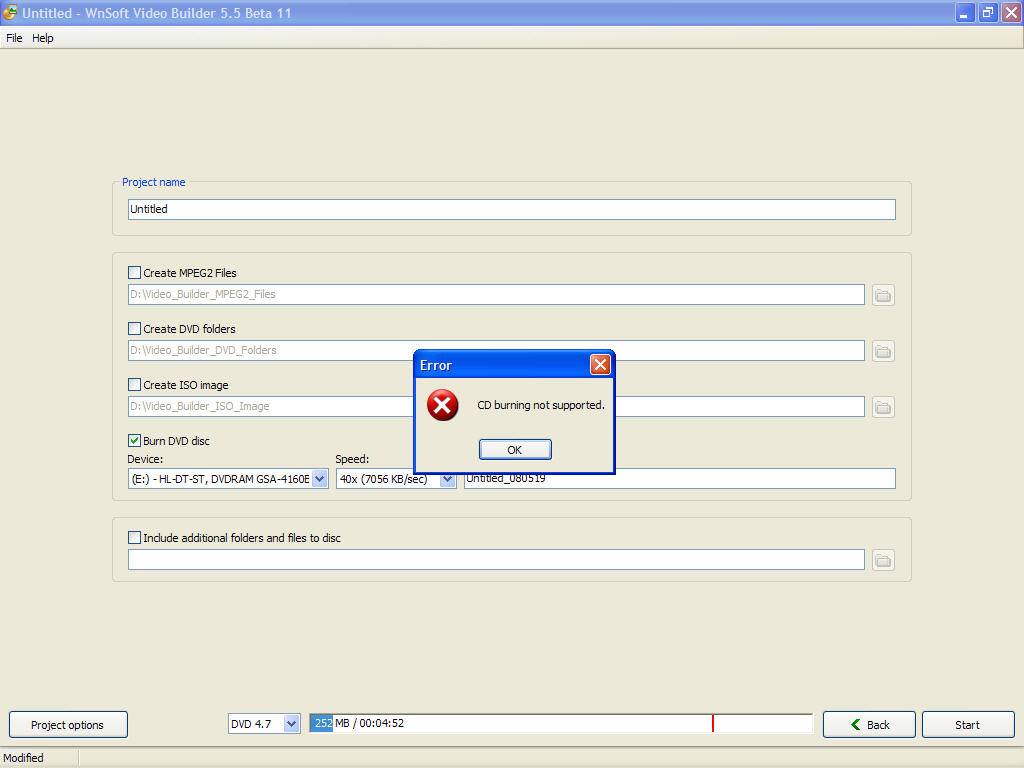Viewport: 1024px width, 768px height.
Task: Uncheck the Burn DVD disc option
Action: (135, 441)
